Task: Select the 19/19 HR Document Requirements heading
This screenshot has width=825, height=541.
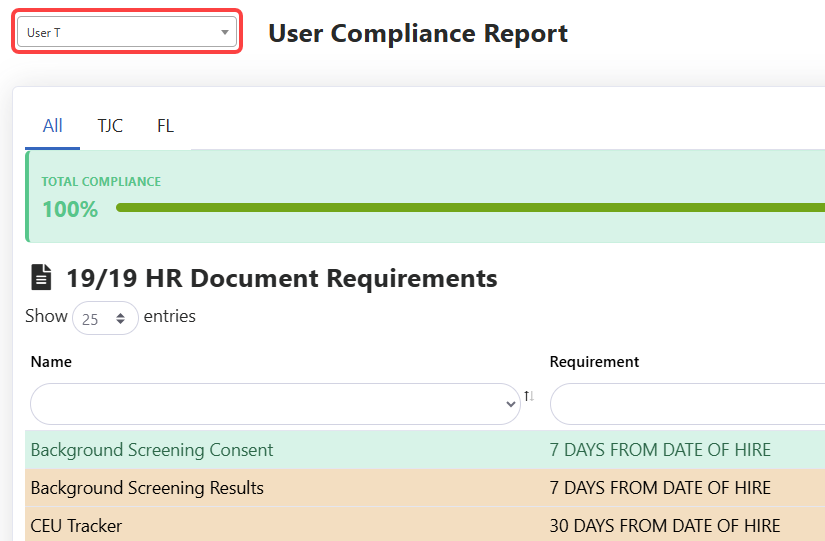Action: 281,278
